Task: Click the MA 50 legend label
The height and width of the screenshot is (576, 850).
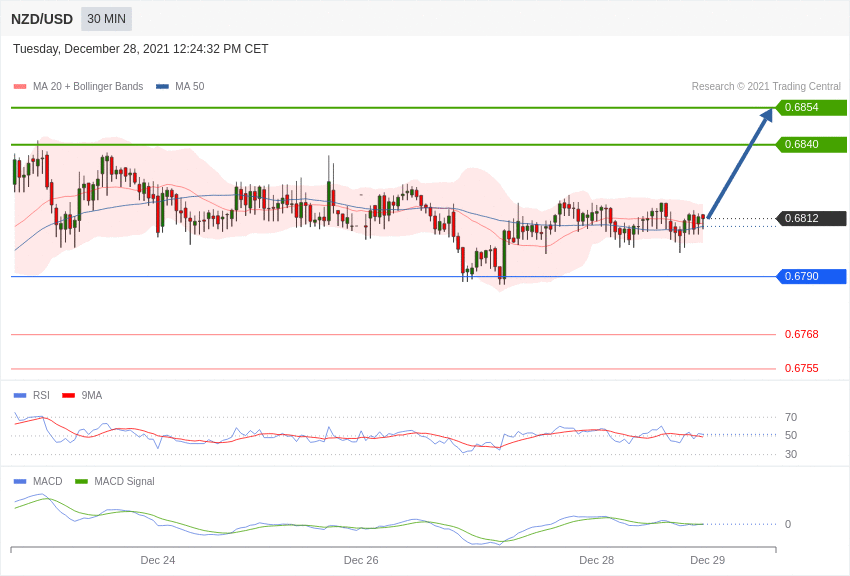Action: [190, 86]
